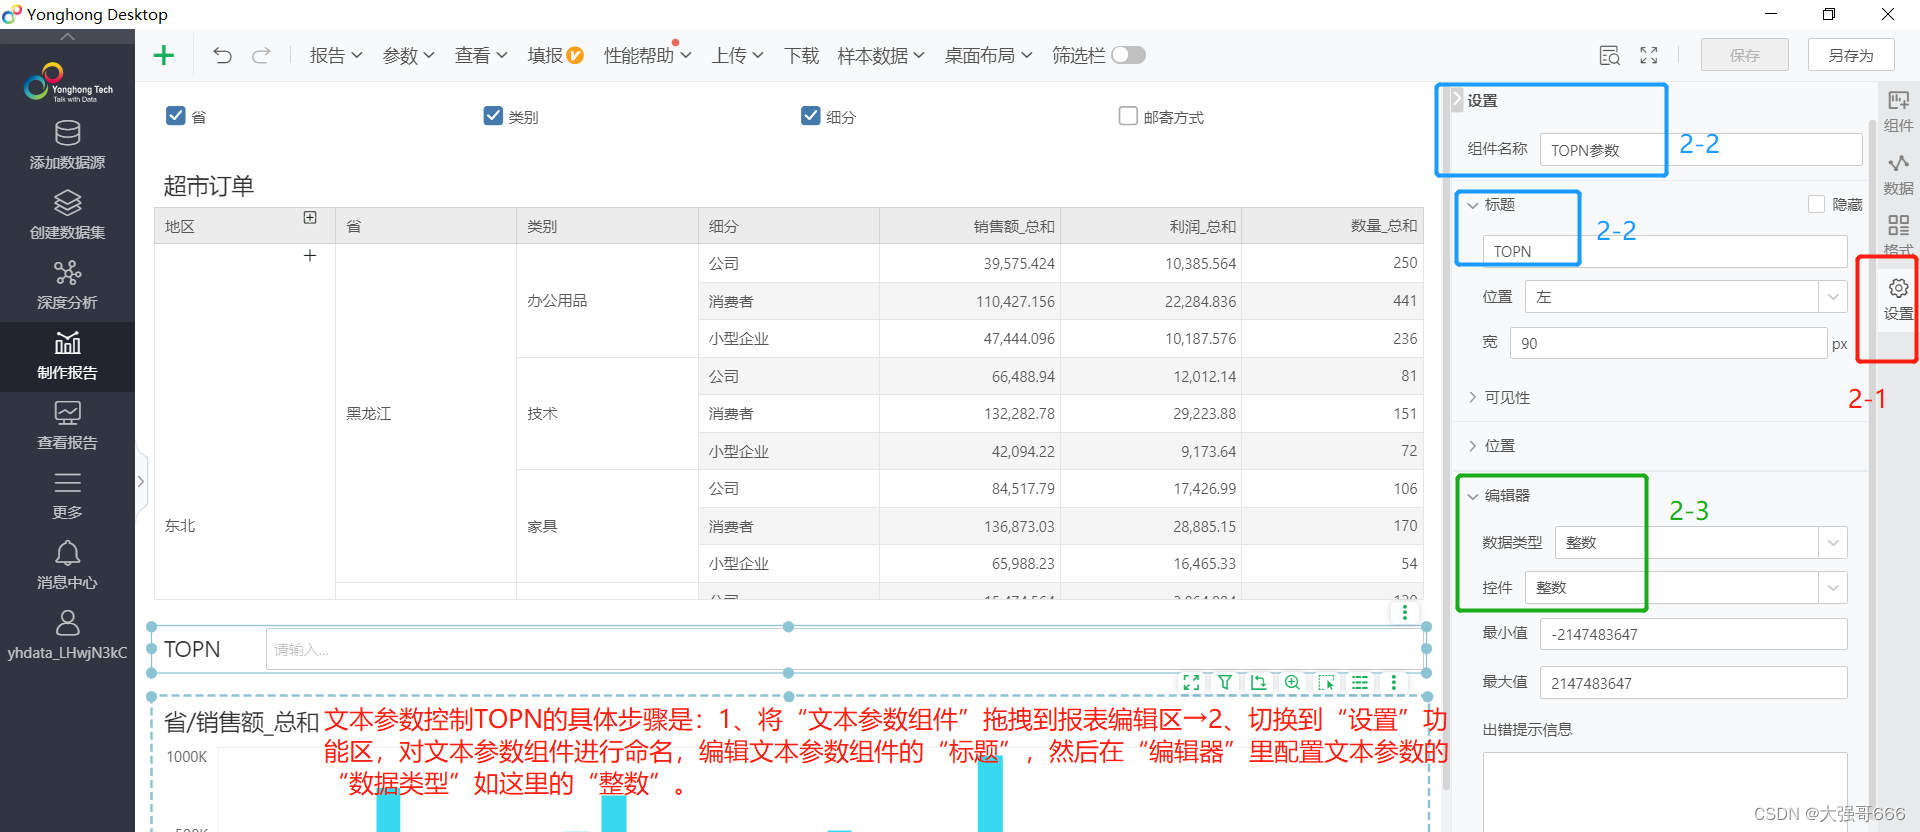Open the 创建数据集 sidebar item
The height and width of the screenshot is (832, 1920).
pos(67,215)
